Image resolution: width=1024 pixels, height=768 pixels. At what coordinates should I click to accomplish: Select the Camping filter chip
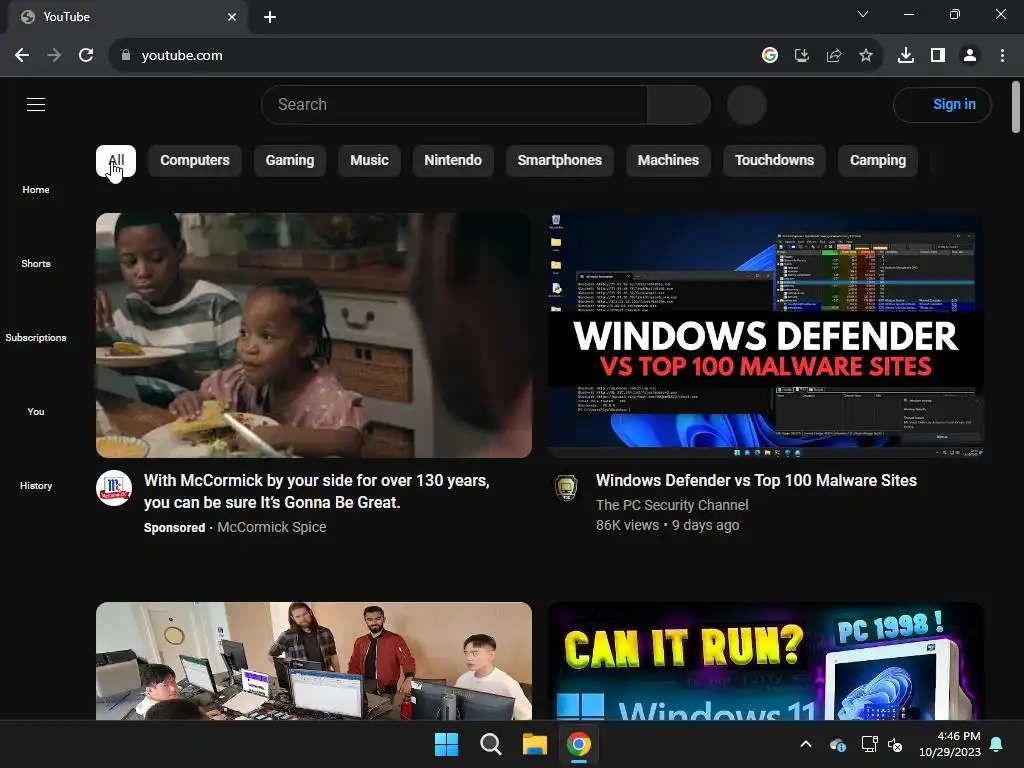coord(878,161)
